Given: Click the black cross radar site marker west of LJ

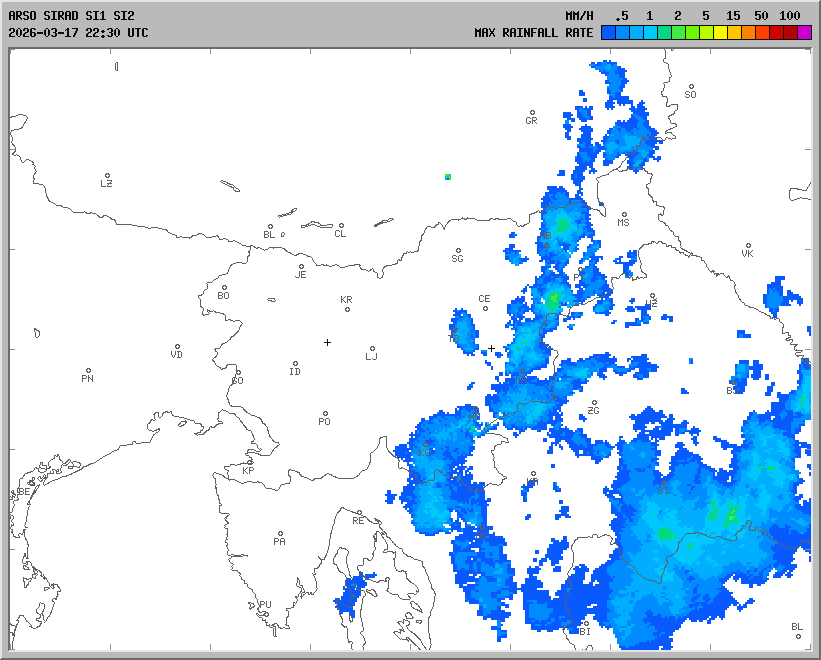Looking at the screenshot, I should pos(327,342).
